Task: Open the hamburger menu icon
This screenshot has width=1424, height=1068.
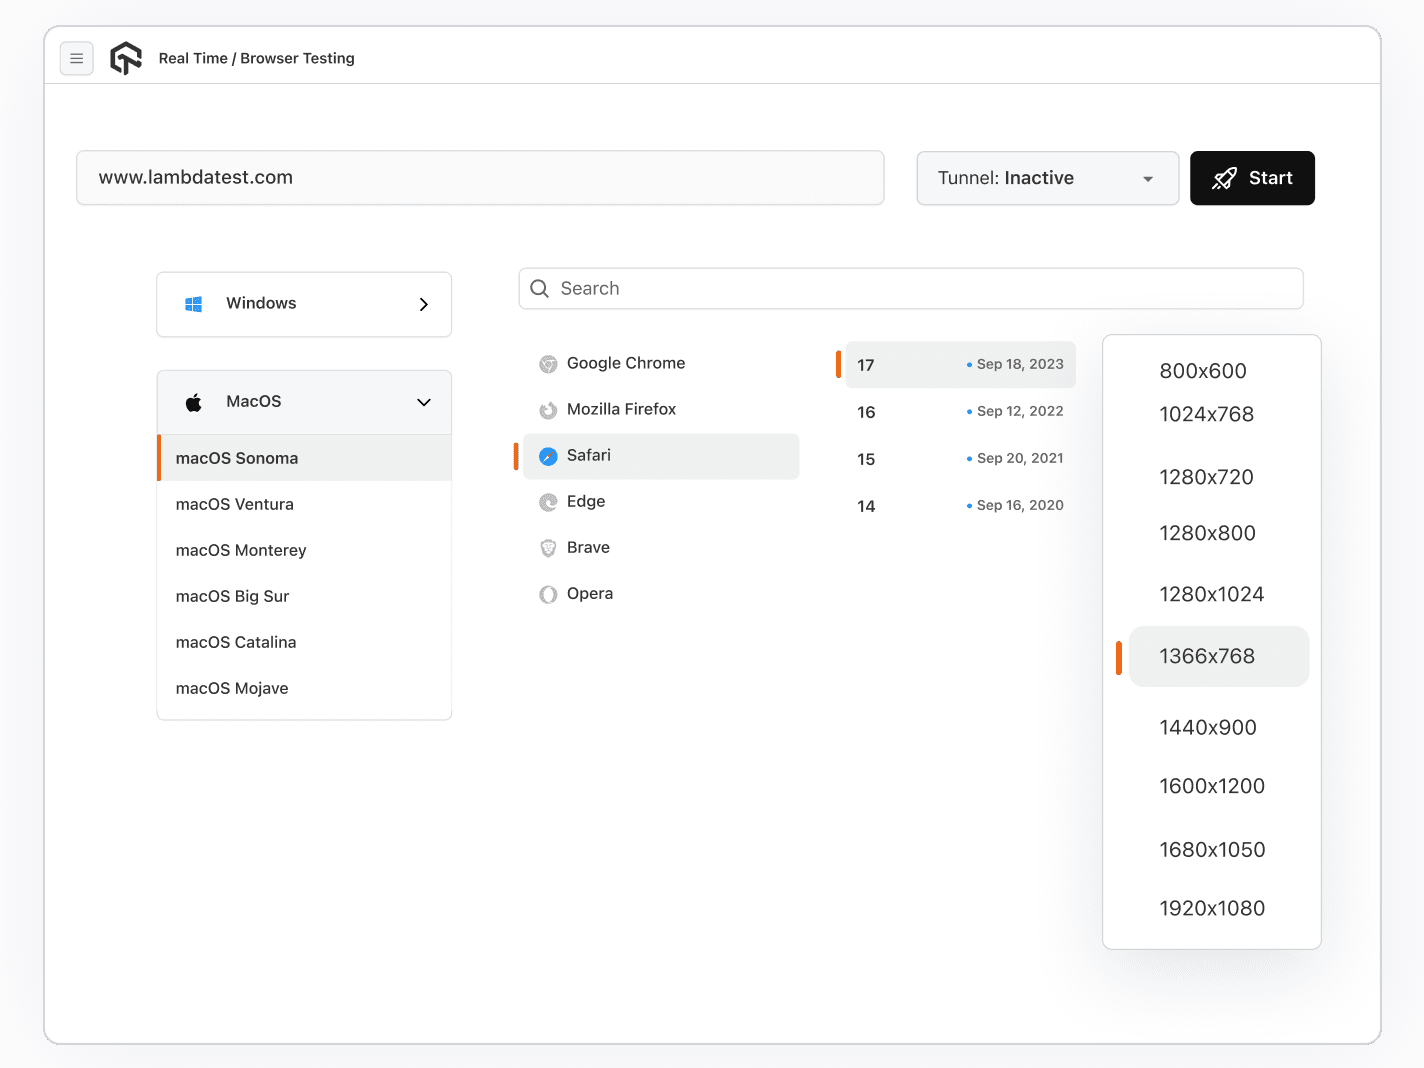Action: coord(77,59)
